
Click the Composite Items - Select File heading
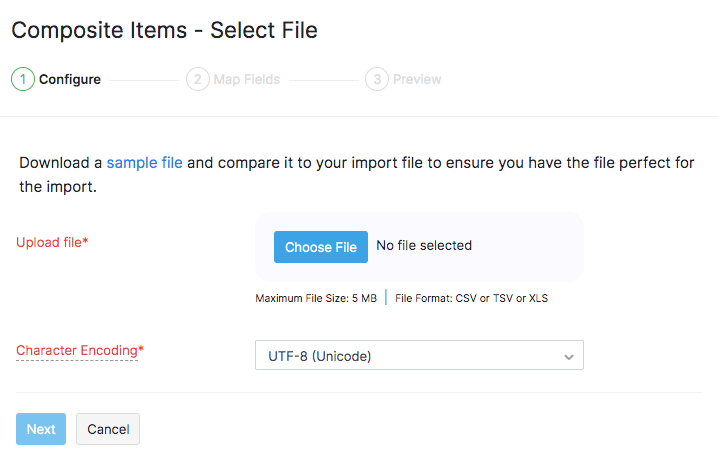pyautogui.click(x=164, y=30)
